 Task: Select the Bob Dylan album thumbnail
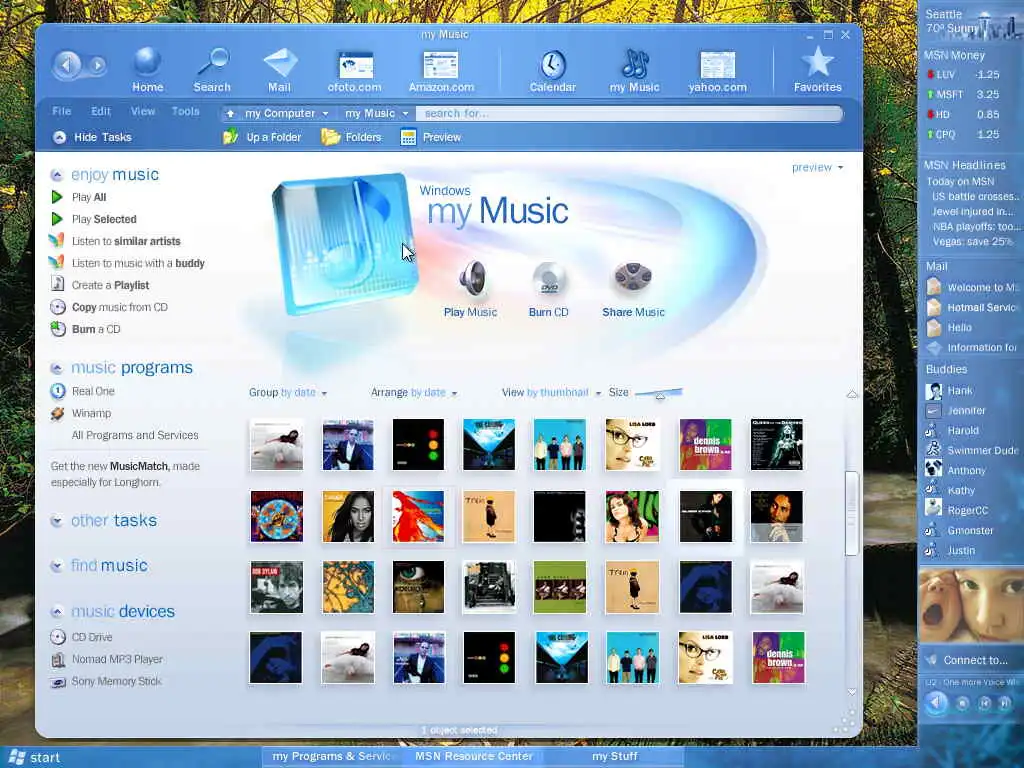276,587
